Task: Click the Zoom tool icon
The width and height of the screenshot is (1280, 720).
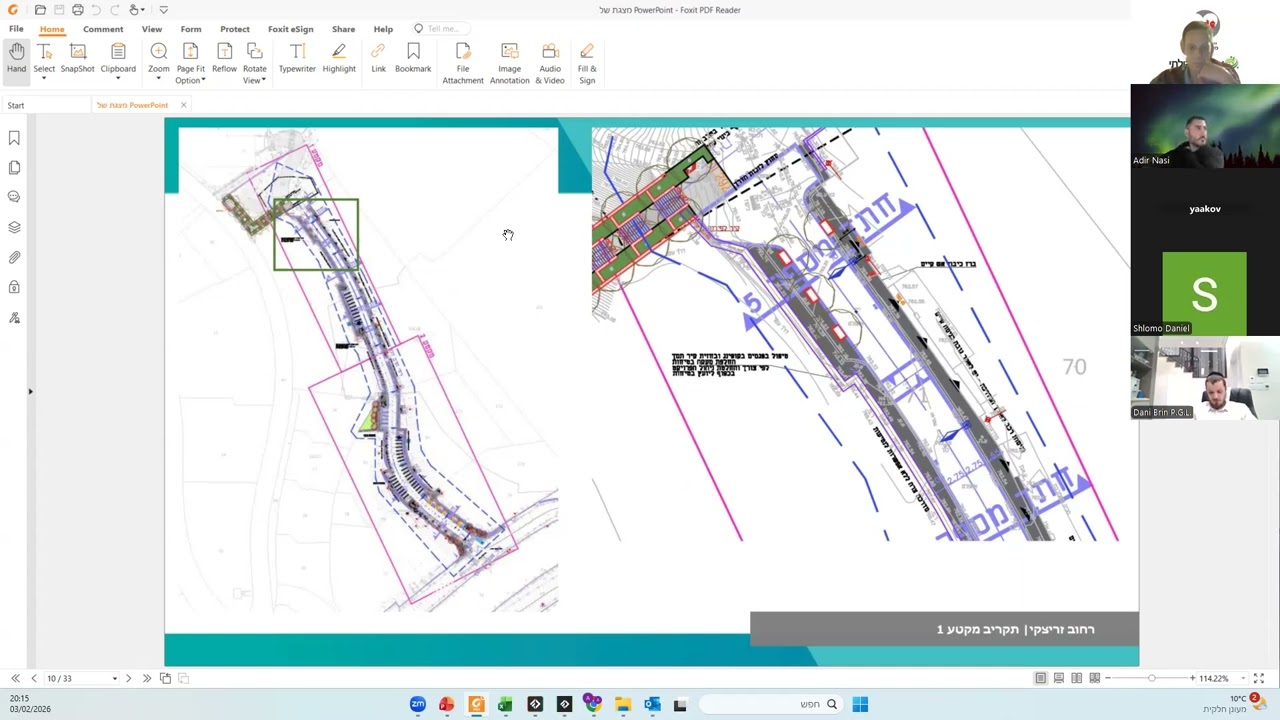Action: click(158, 52)
